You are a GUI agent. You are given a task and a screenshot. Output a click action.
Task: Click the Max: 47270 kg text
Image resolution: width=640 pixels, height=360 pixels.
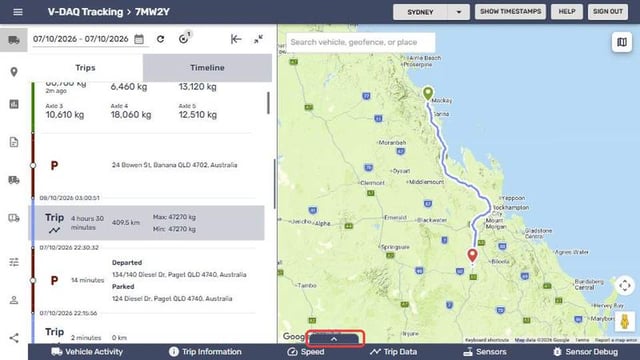174,217
